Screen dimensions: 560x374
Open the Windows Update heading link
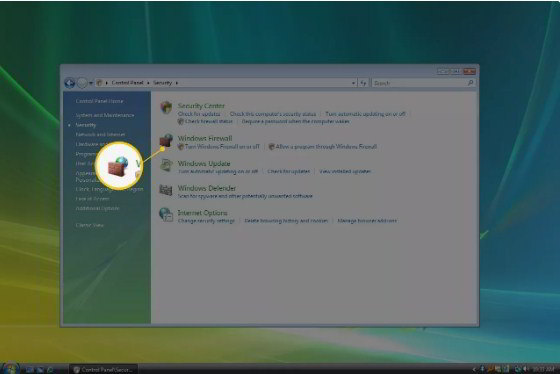click(204, 164)
